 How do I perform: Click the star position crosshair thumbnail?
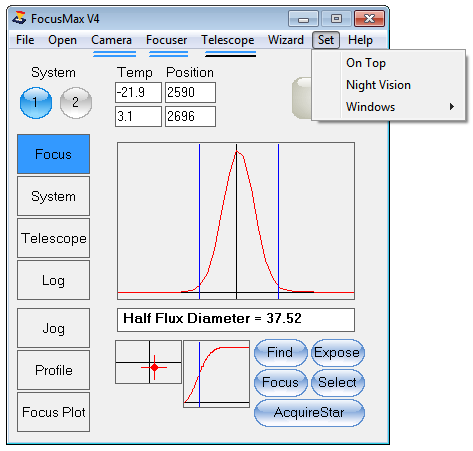[x=149, y=362]
